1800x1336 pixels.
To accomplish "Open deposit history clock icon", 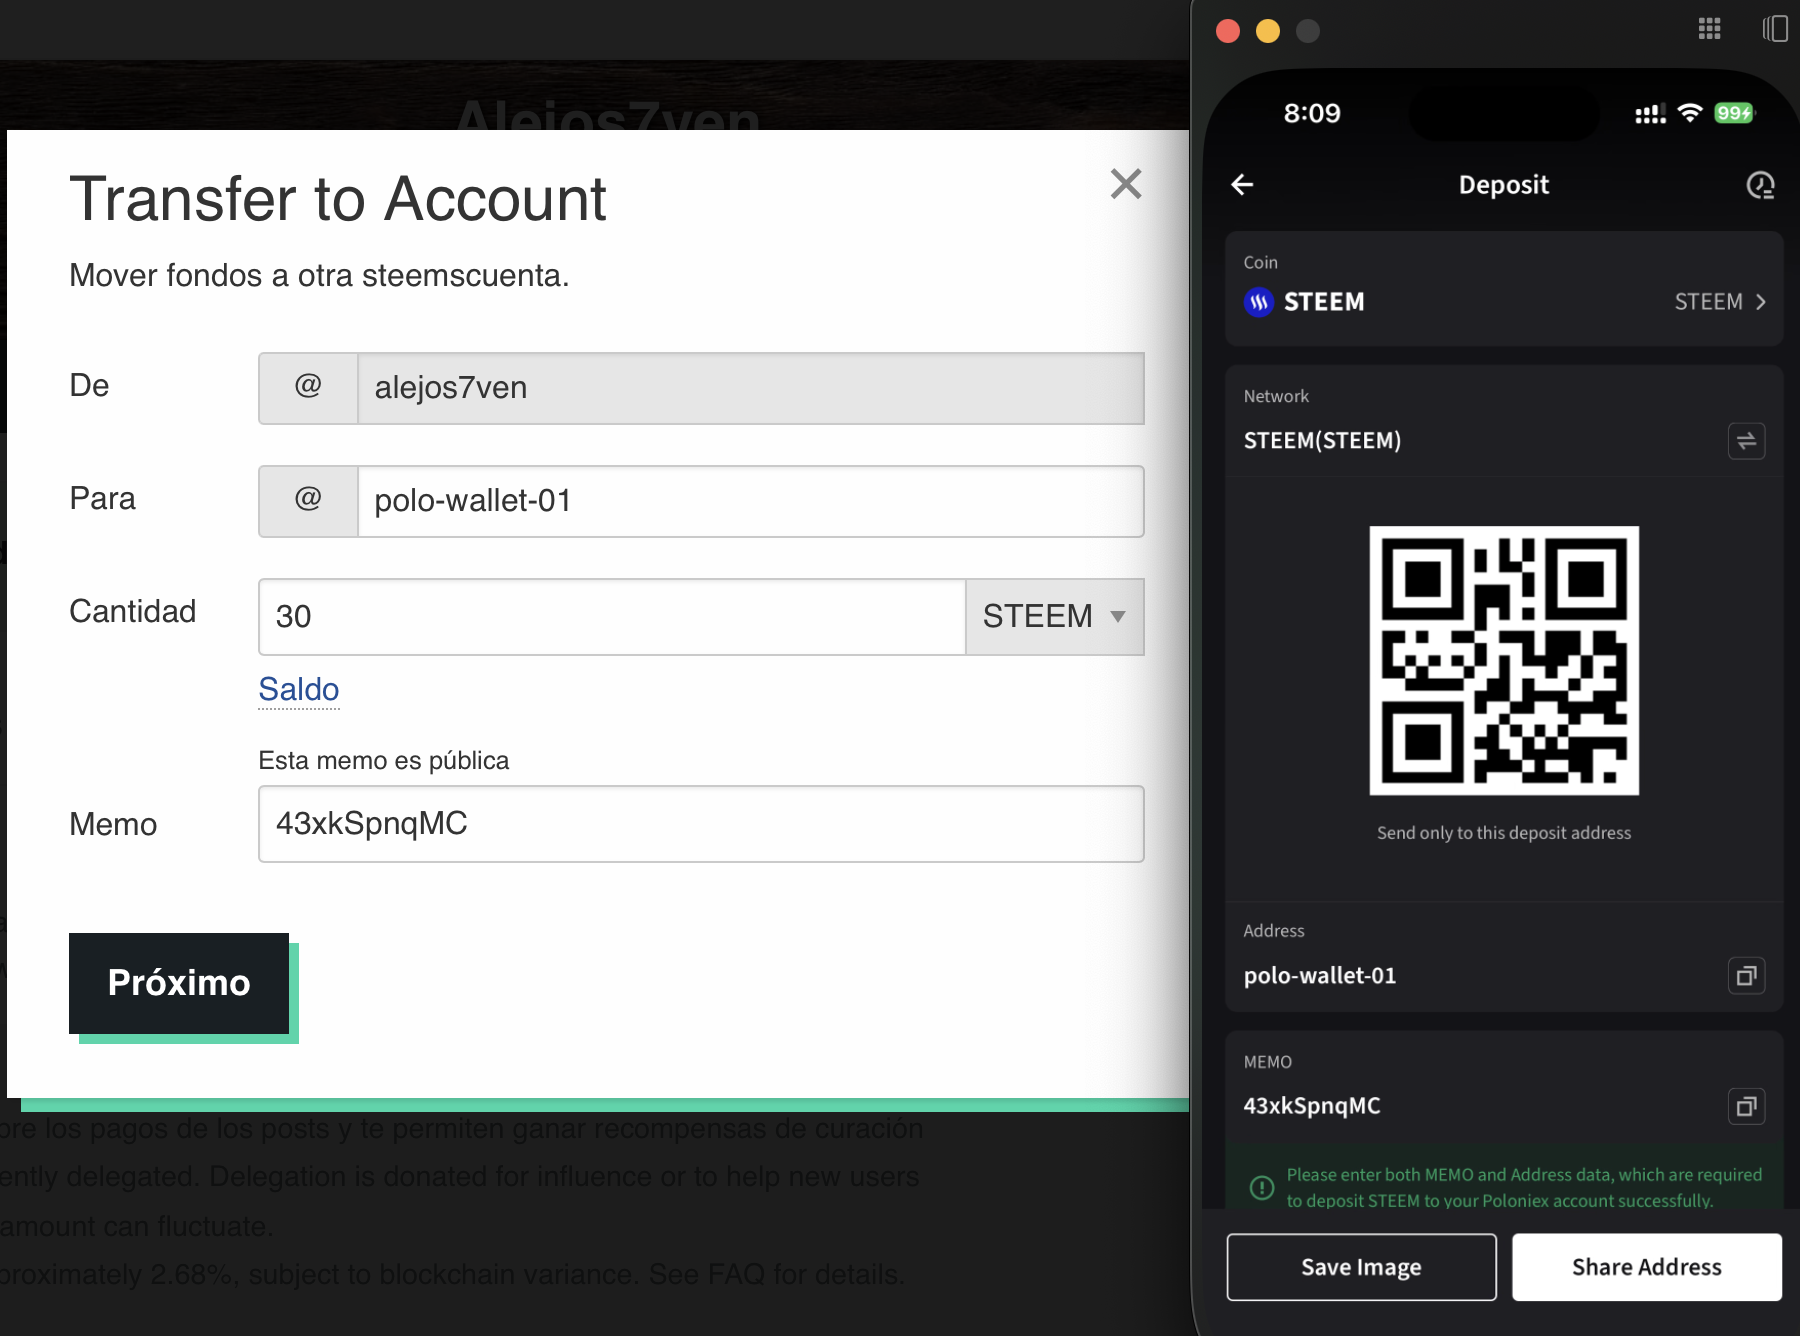I will (1760, 185).
